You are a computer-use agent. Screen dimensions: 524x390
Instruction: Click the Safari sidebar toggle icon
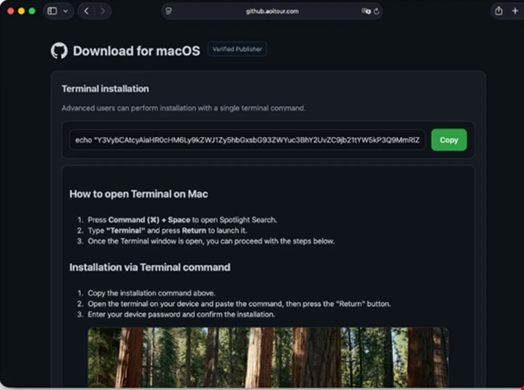[52, 11]
